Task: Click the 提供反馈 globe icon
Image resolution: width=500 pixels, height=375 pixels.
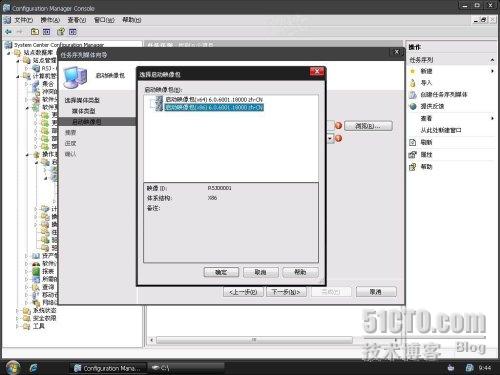Action: 413,106
